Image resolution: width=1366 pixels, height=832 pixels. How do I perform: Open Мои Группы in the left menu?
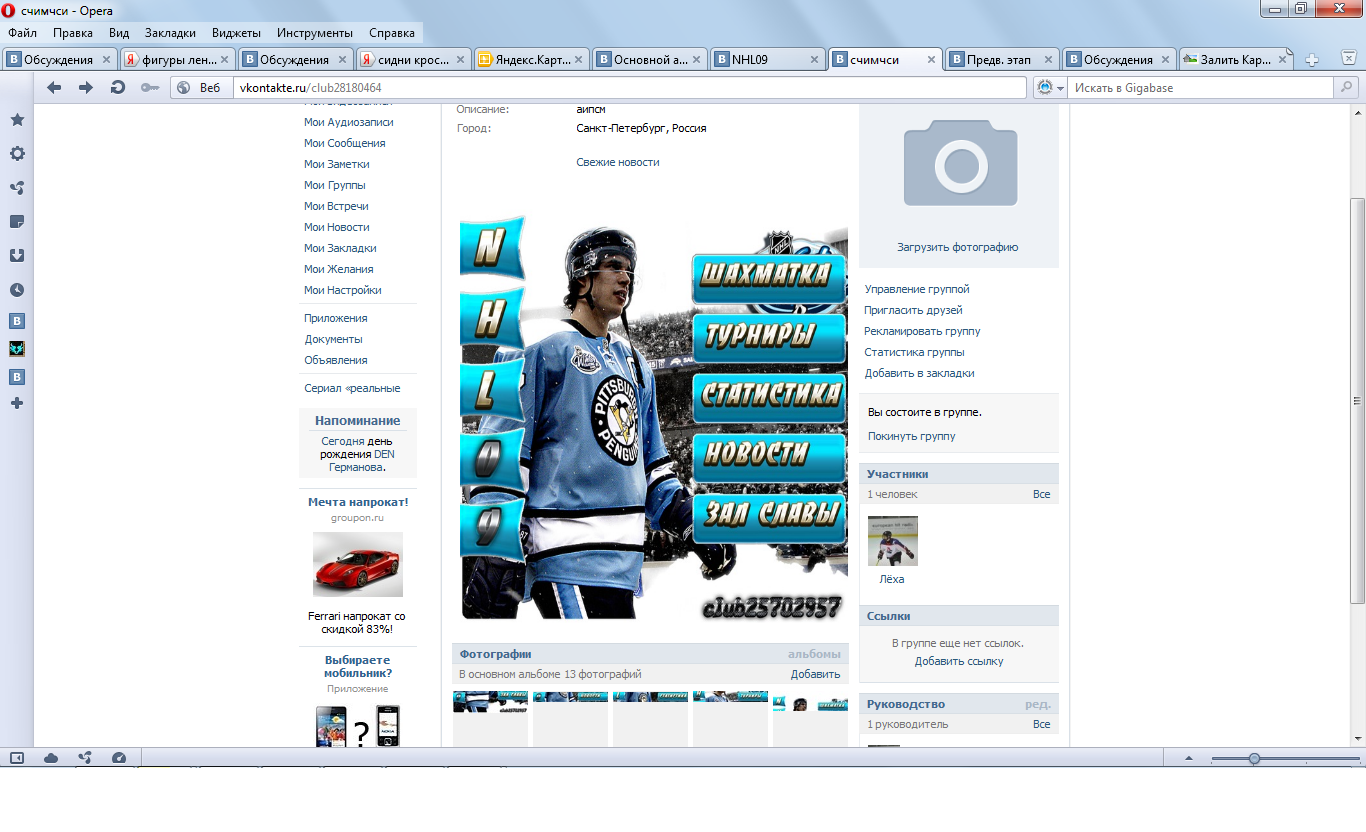pos(335,185)
